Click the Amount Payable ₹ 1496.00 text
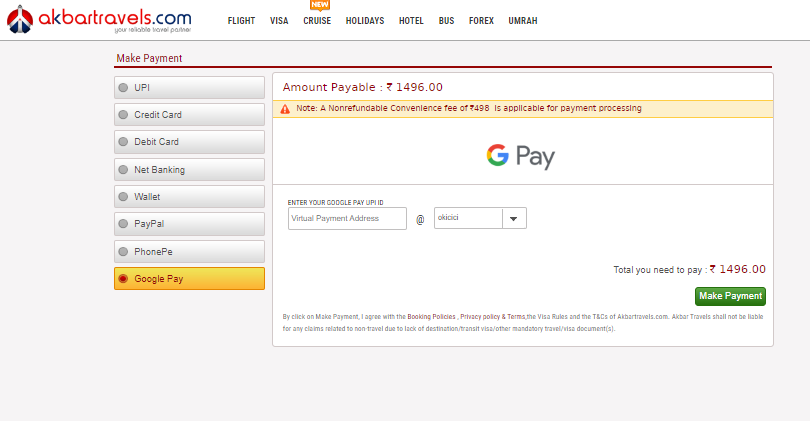810x421 pixels. click(363, 87)
